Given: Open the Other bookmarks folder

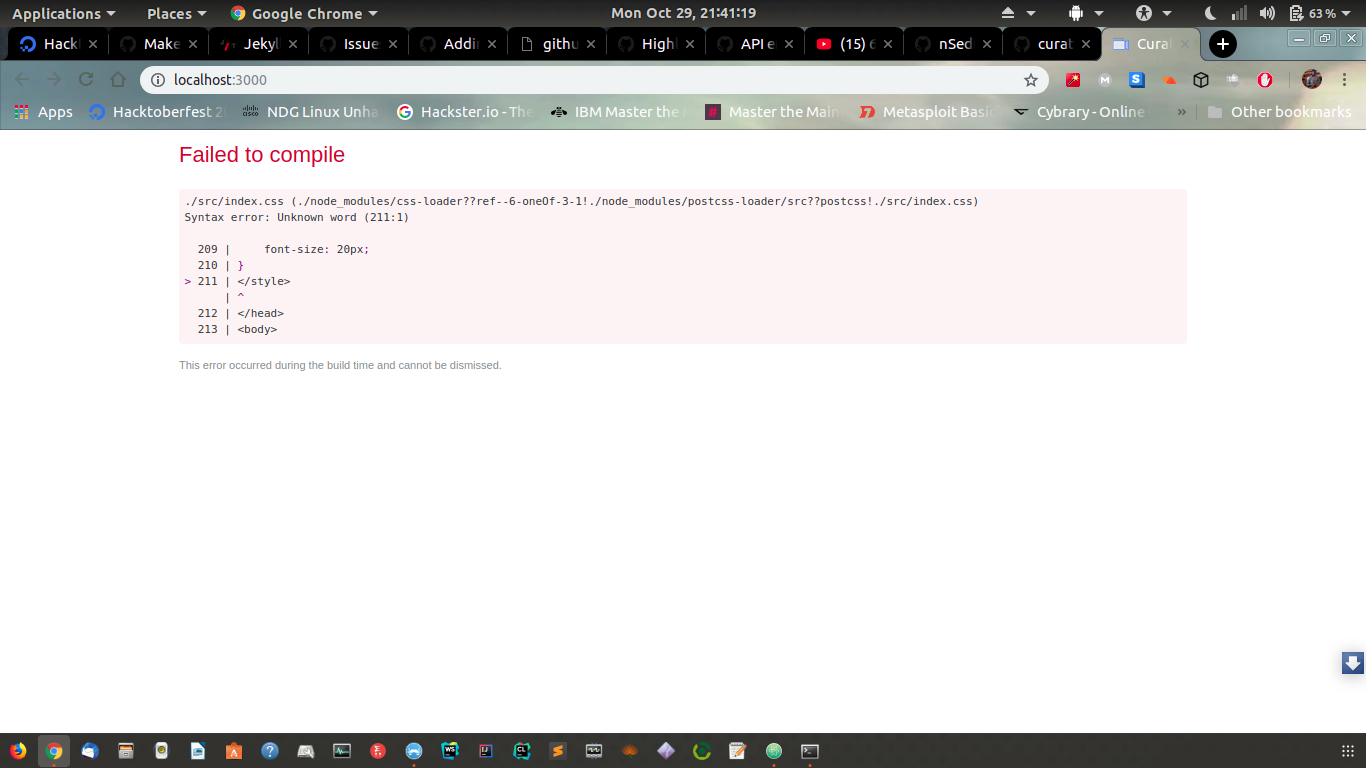Looking at the screenshot, I should 1279,112.
